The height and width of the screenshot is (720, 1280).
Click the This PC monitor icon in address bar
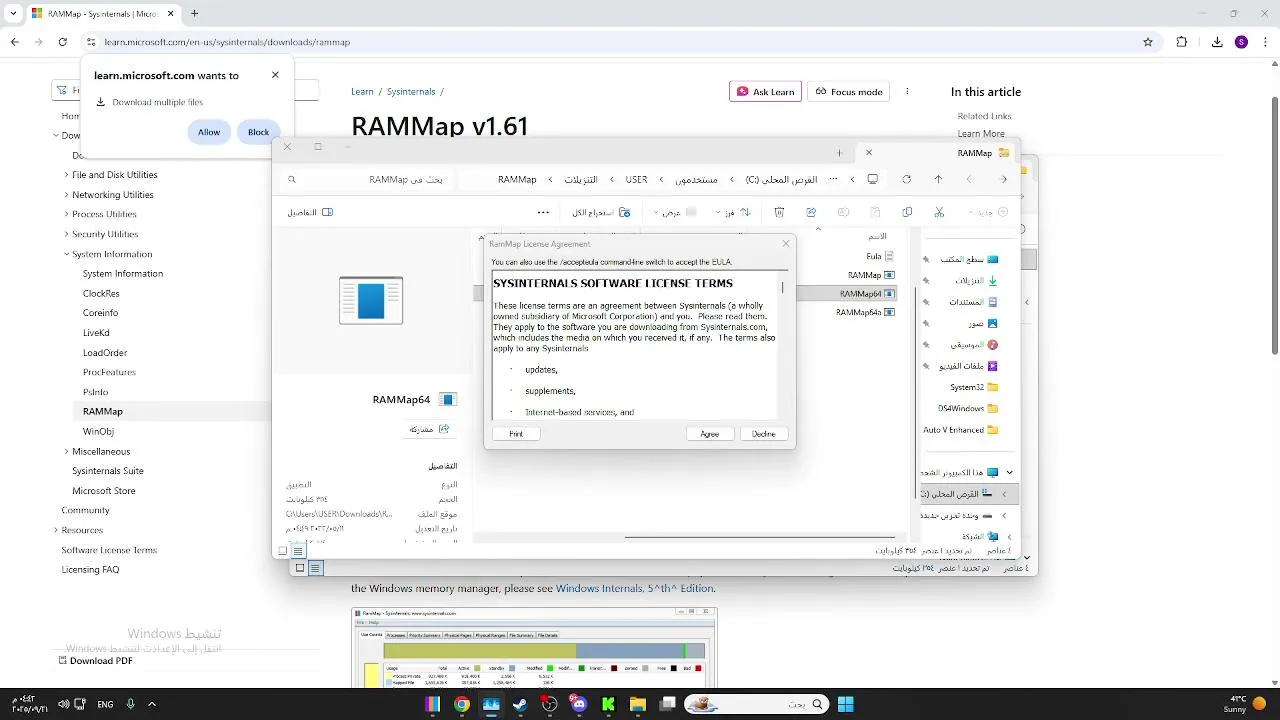(873, 179)
